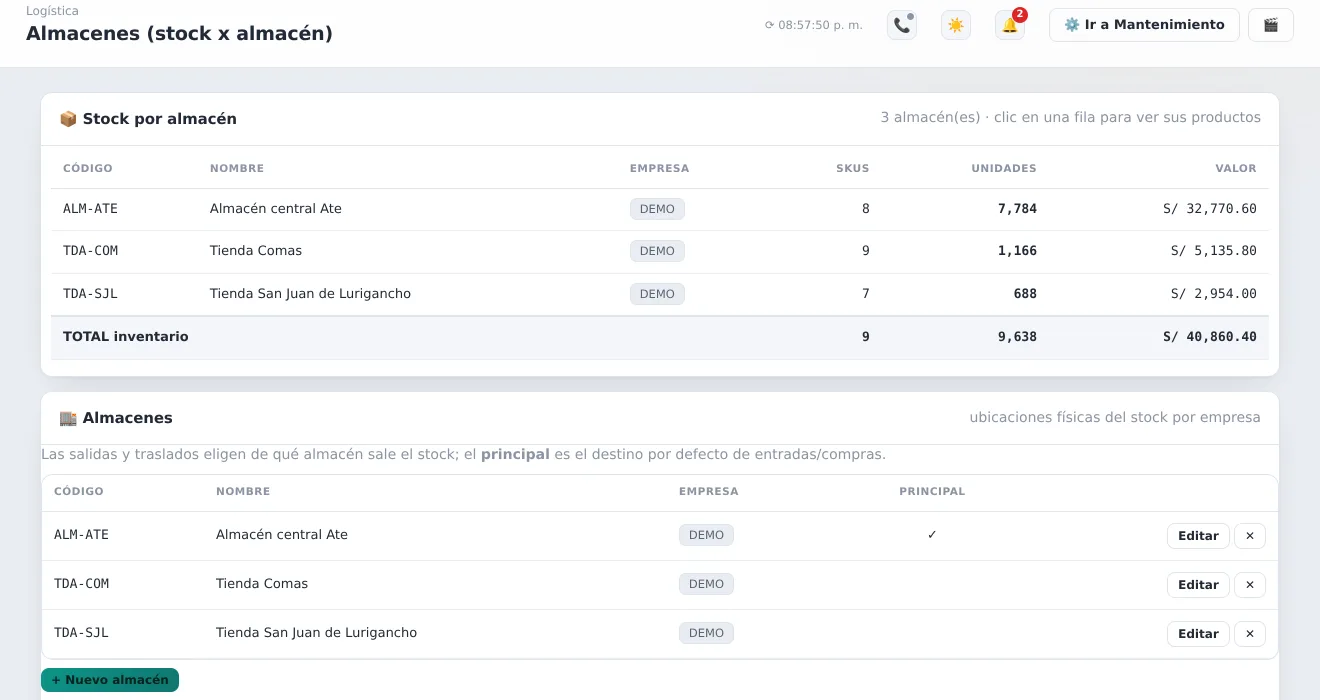
Task: Delete Tienda Comas with its X button
Action: [x=1250, y=585]
